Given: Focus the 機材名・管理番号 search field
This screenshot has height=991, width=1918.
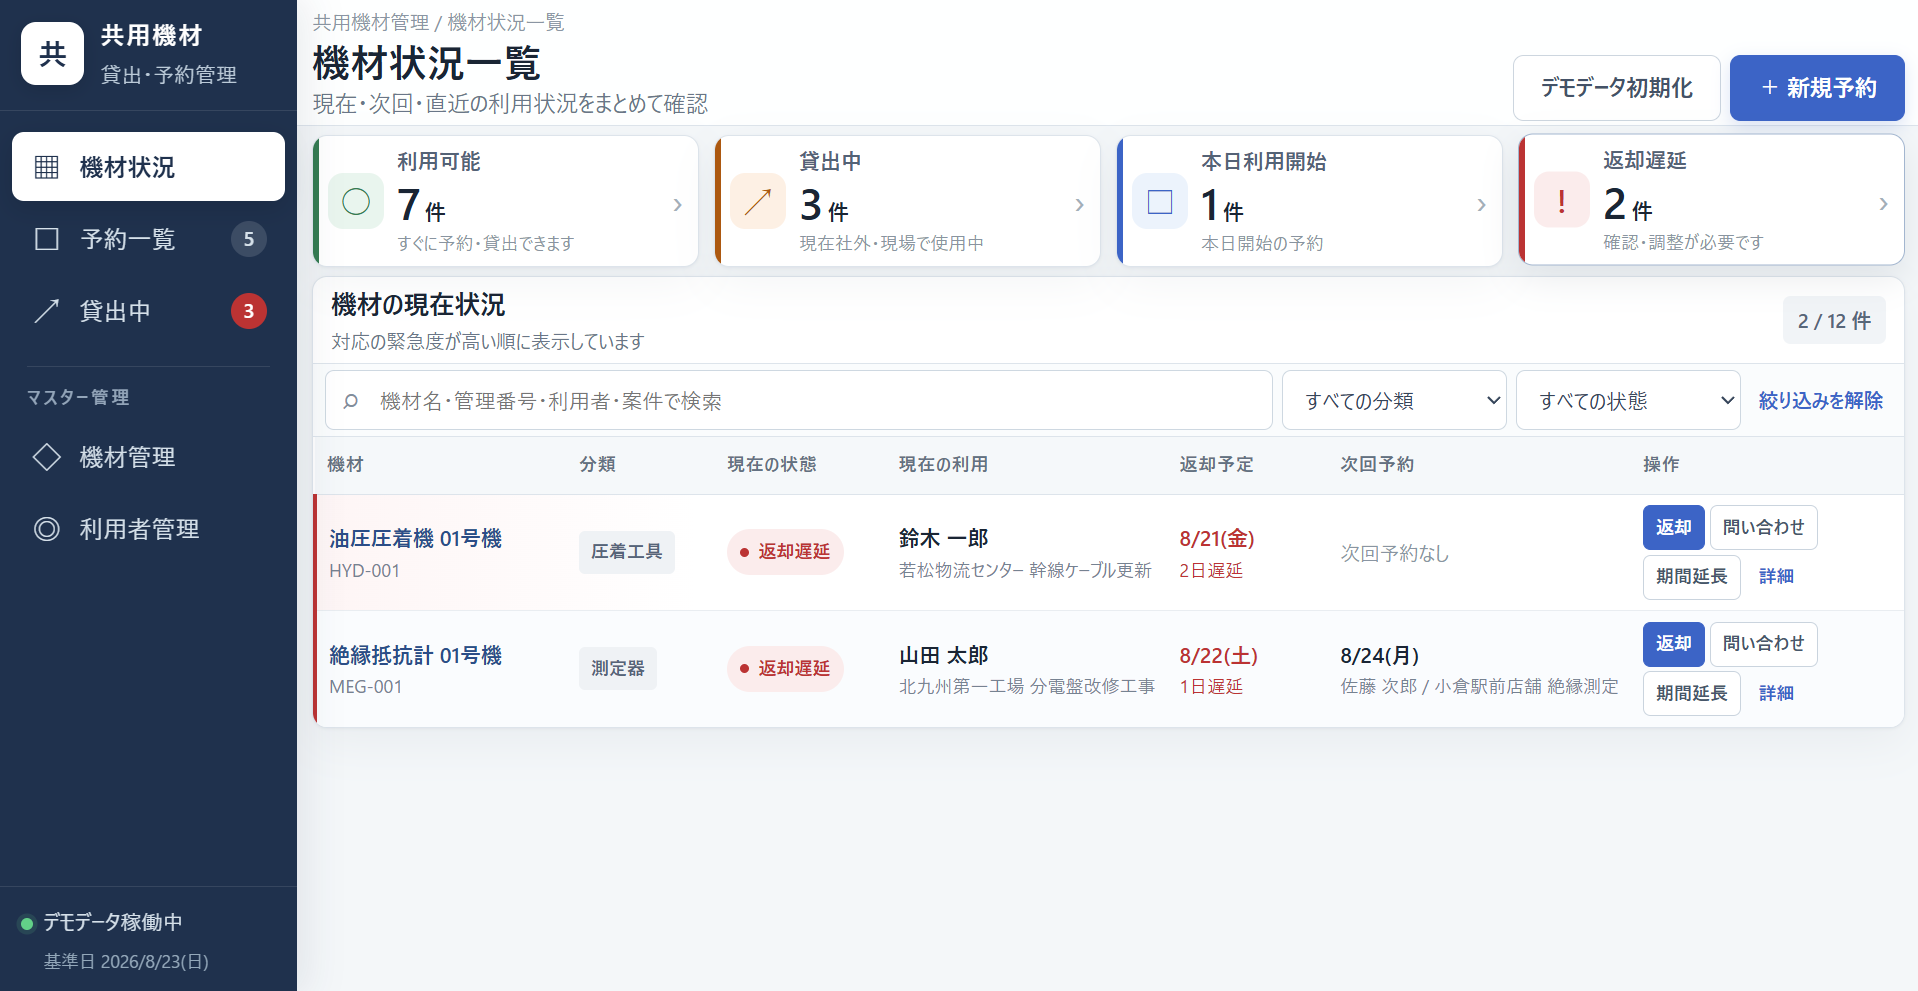Looking at the screenshot, I should tap(798, 400).
